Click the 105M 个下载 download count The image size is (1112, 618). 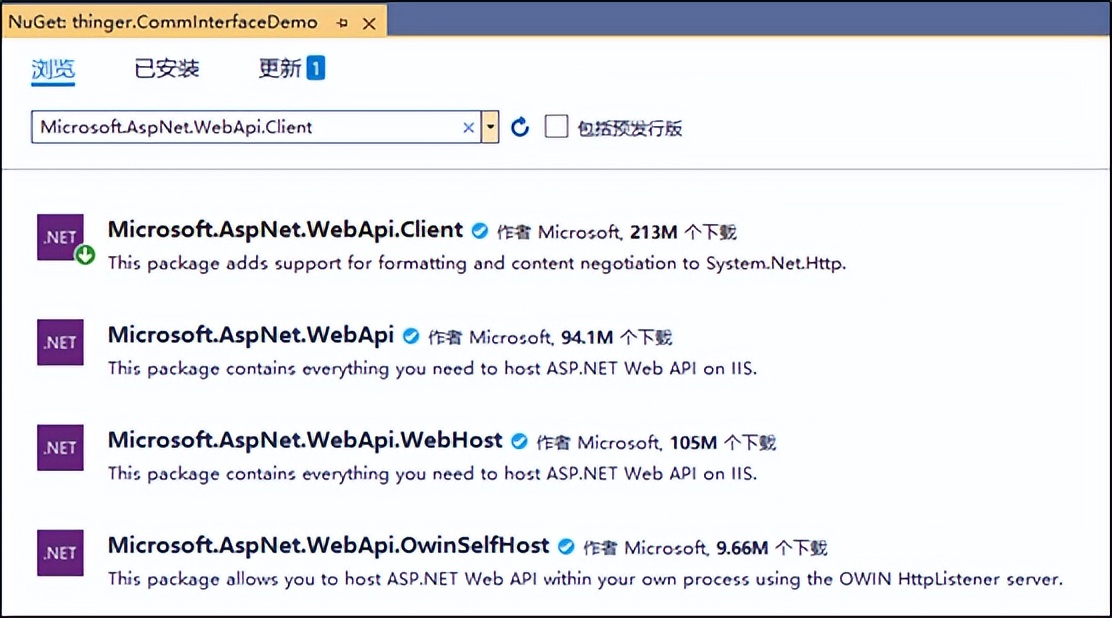(723, 443)
